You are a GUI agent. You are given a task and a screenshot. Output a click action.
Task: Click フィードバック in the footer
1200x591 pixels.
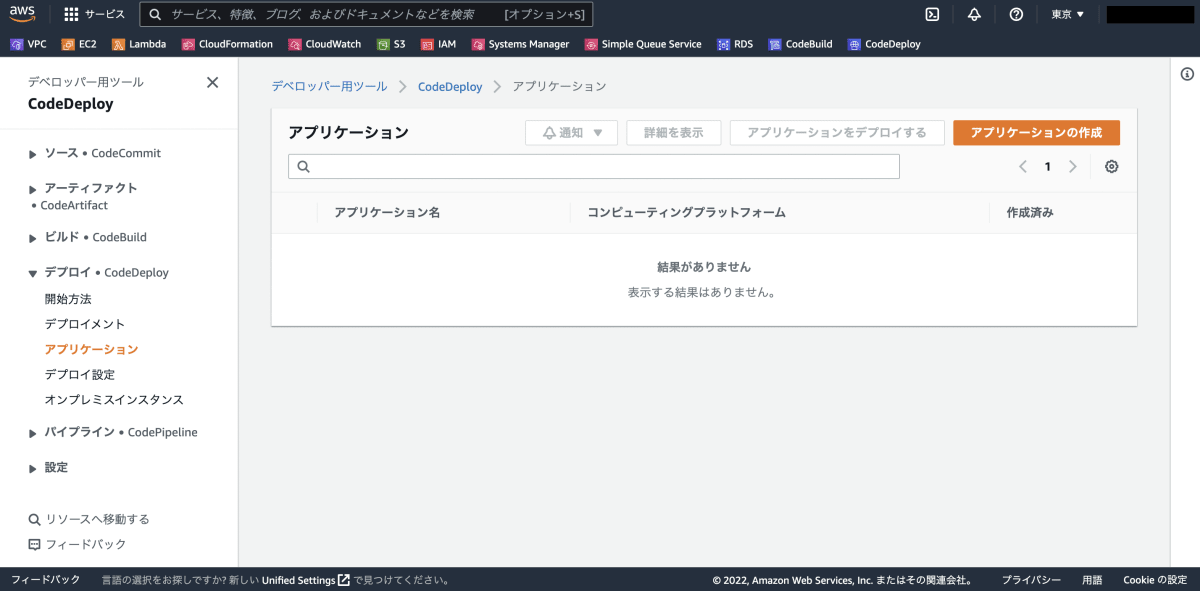pos(45,580)
